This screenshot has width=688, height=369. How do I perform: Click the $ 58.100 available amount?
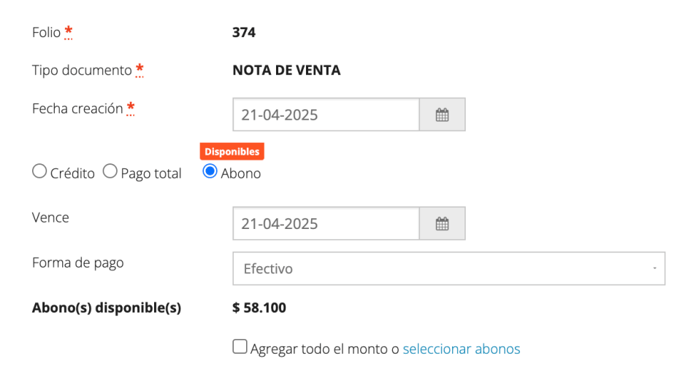[x=259, y=308]
